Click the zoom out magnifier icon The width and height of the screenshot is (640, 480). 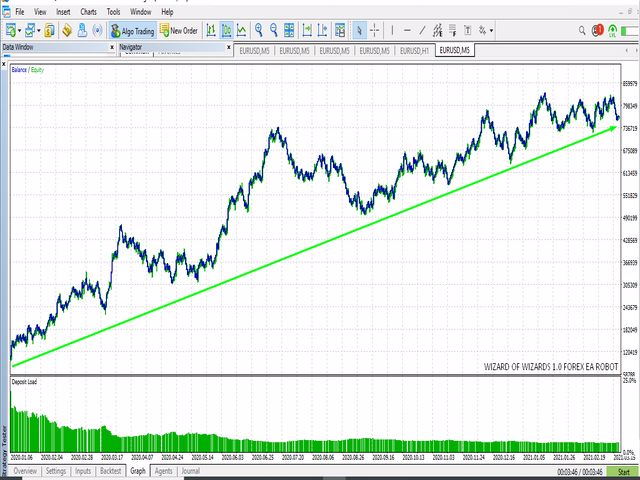(275, 31)
